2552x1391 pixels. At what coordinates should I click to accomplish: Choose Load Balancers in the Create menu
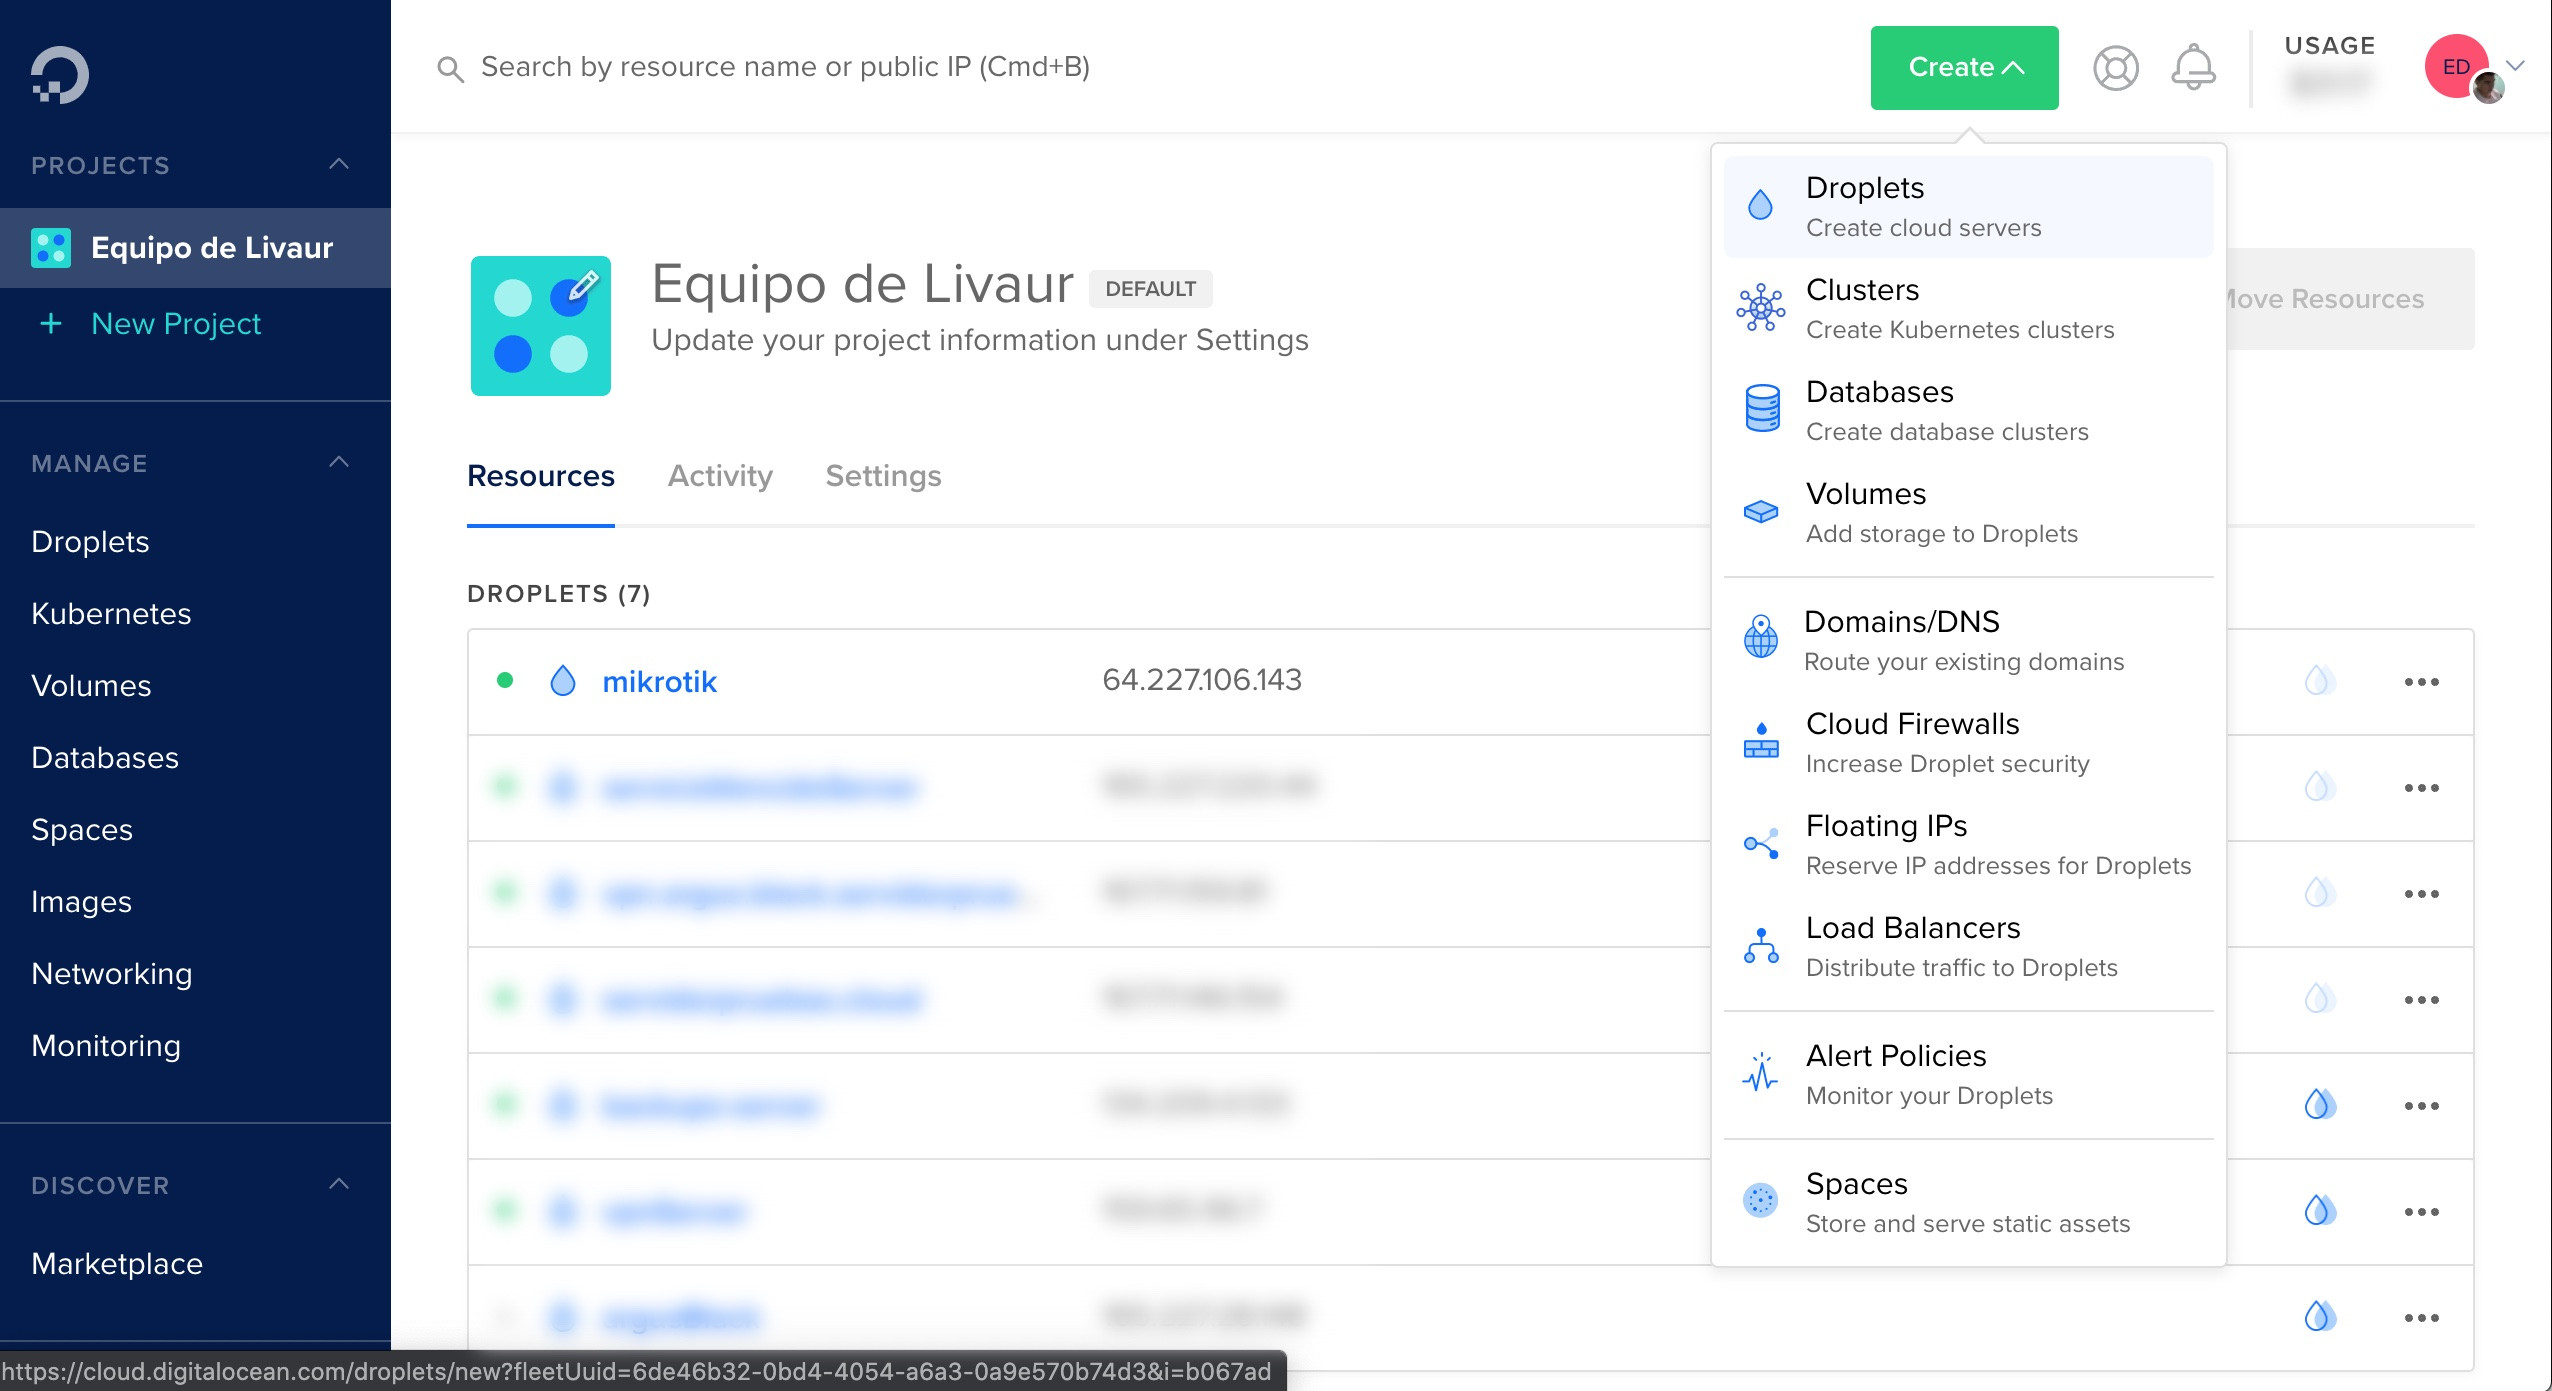[x=1968, y=947]
